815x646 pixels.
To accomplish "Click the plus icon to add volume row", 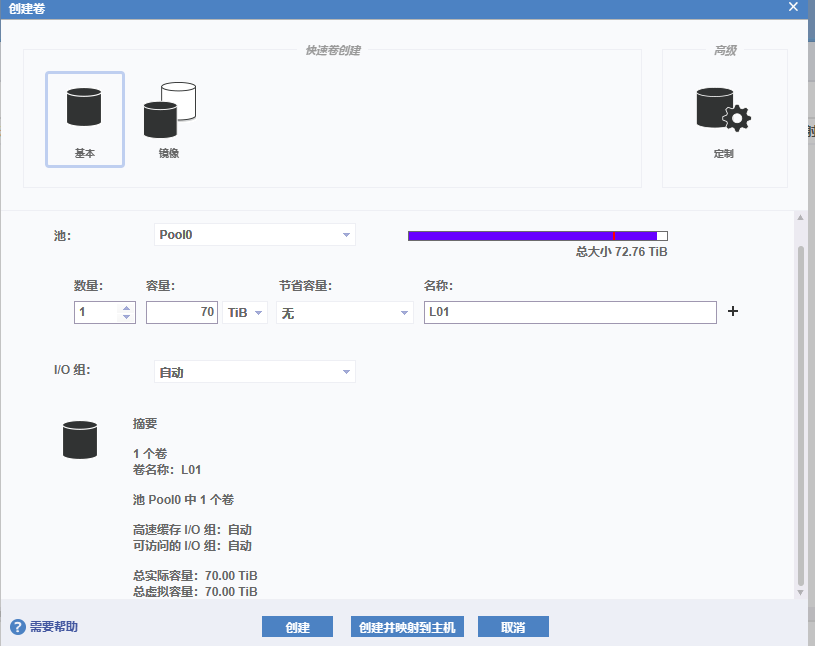I will (733, 312).
